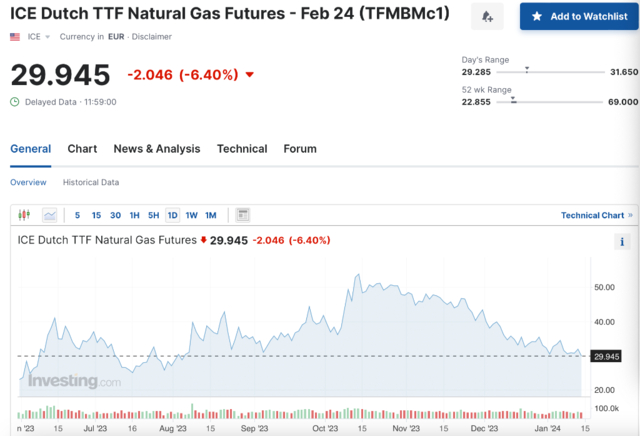This screenshot has height=436, width=640.
Task: Switch to candlestick chart type
Action: point(25,215)
